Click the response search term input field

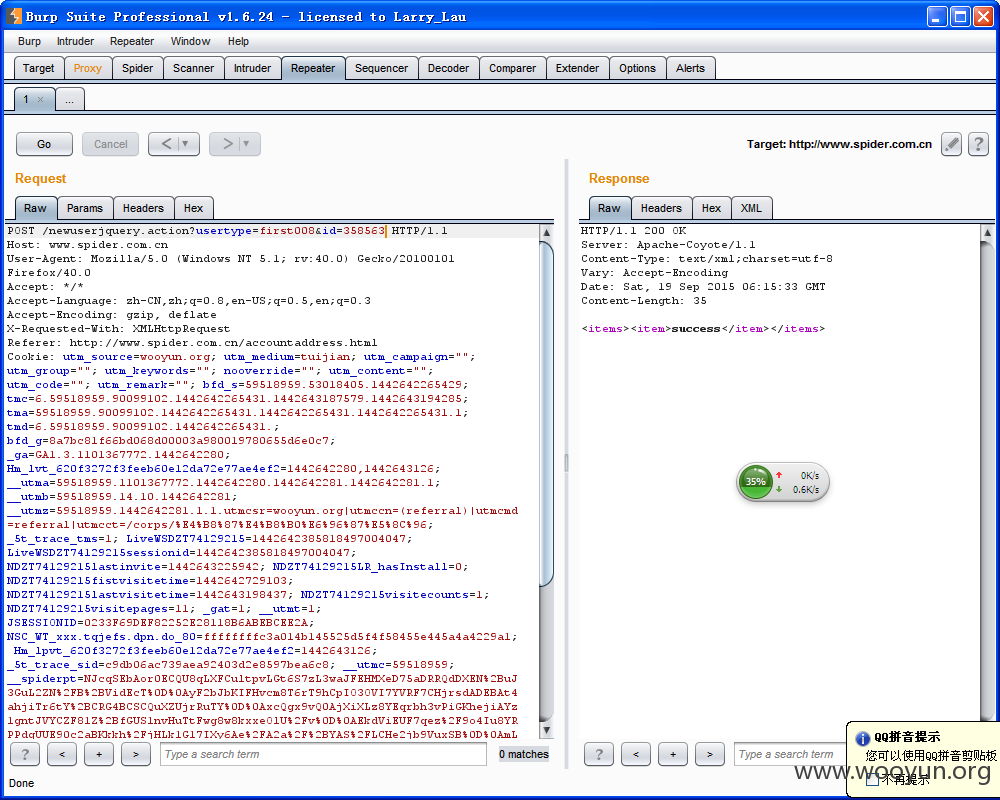click(x=790, y=754)
